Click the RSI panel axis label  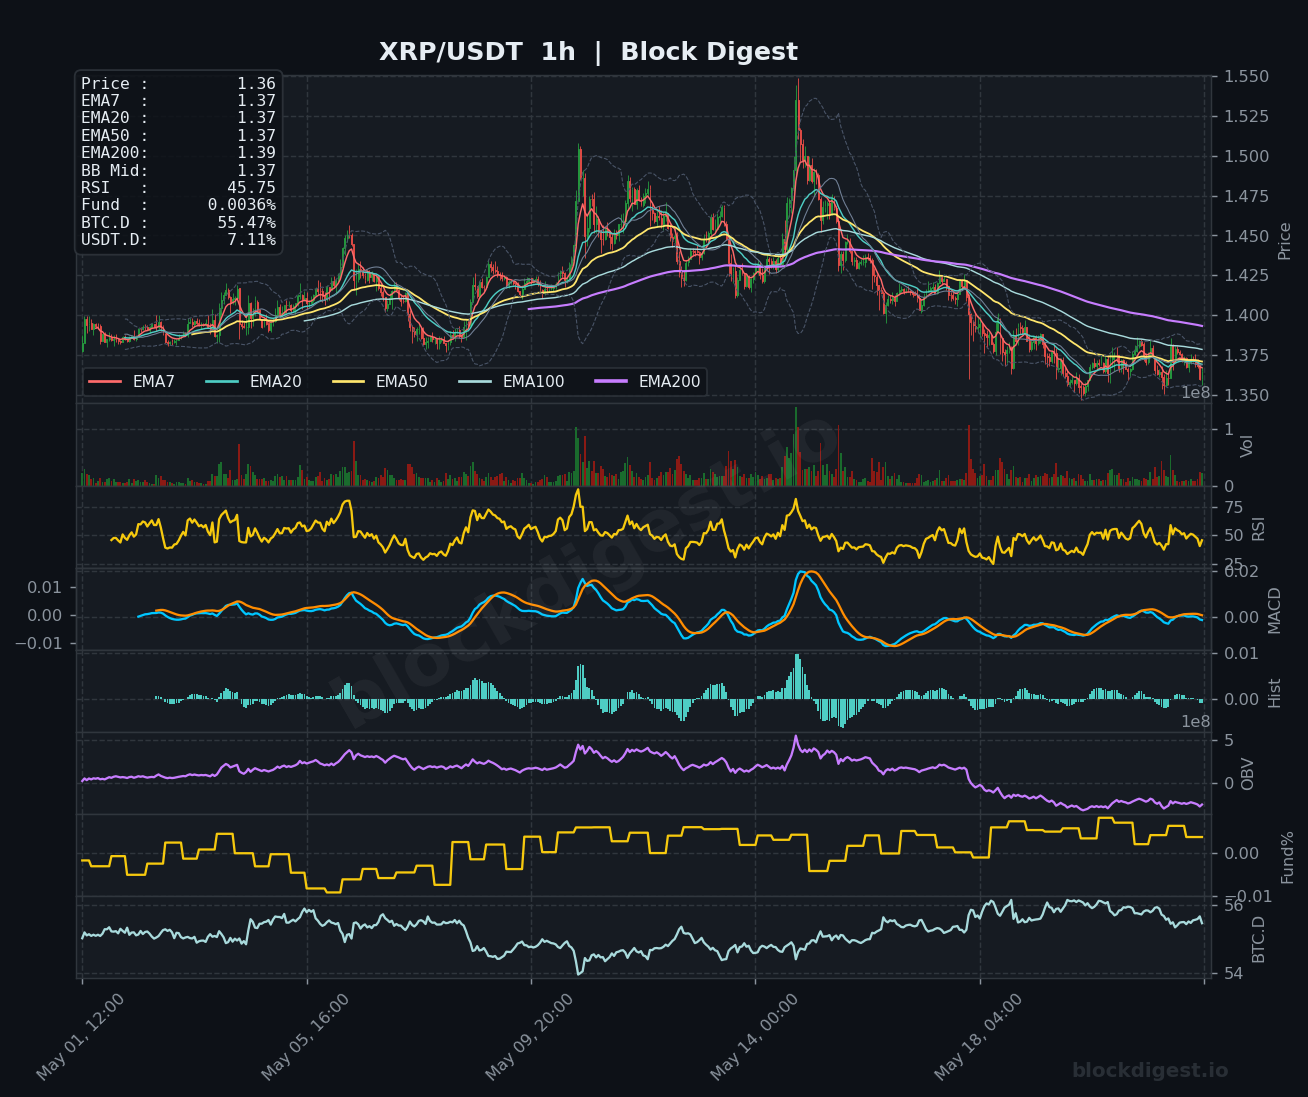click(x=1259, y=529)
